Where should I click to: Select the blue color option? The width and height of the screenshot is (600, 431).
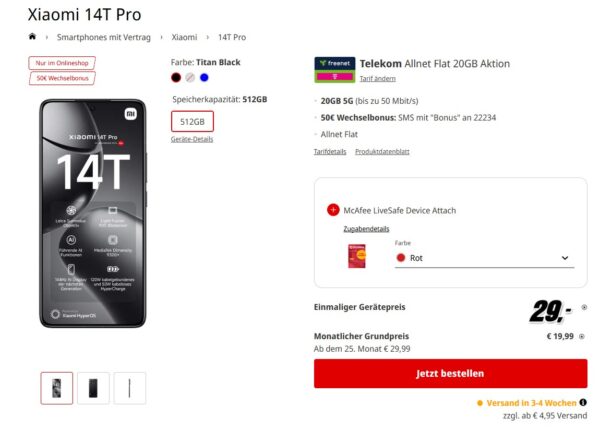(x=204, y=77)
